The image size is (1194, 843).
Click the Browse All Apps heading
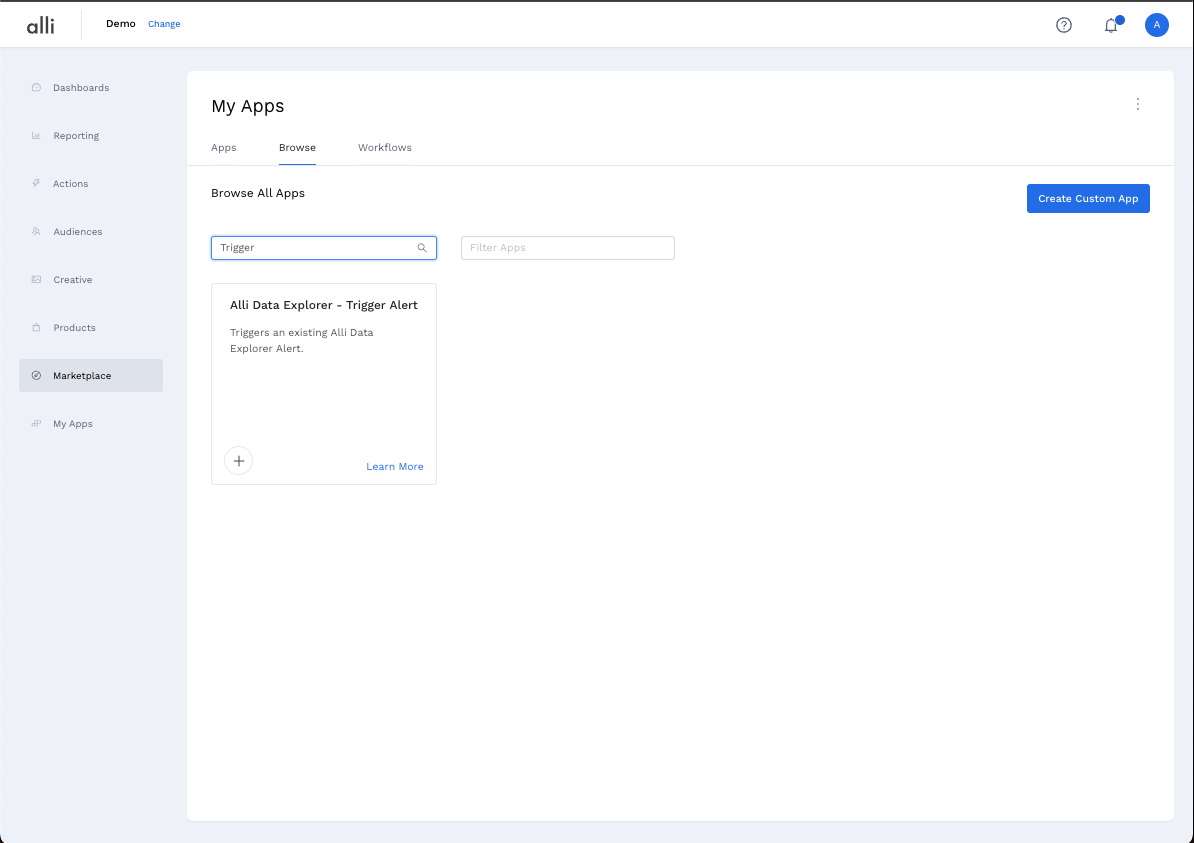point(258,193)
